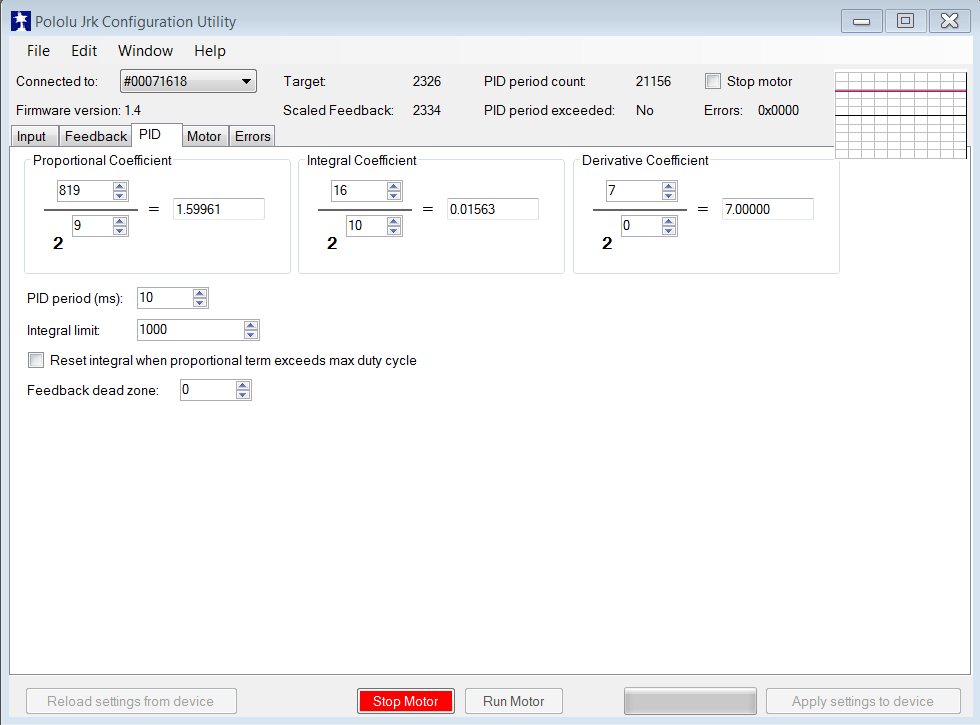This screenshot has height=725, width=980.
Task: Click the Target value 2326
Action: coord(427,81)
